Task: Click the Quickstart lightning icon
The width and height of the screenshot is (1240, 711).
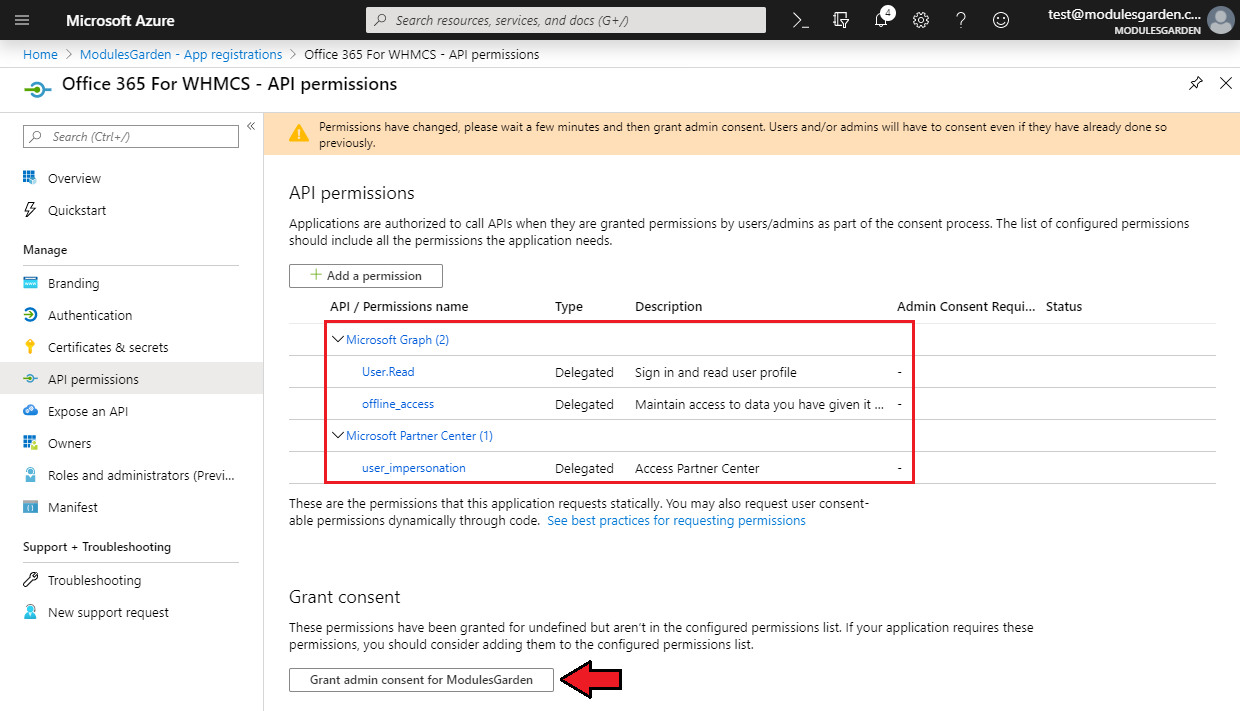Action: pos(30,210)
